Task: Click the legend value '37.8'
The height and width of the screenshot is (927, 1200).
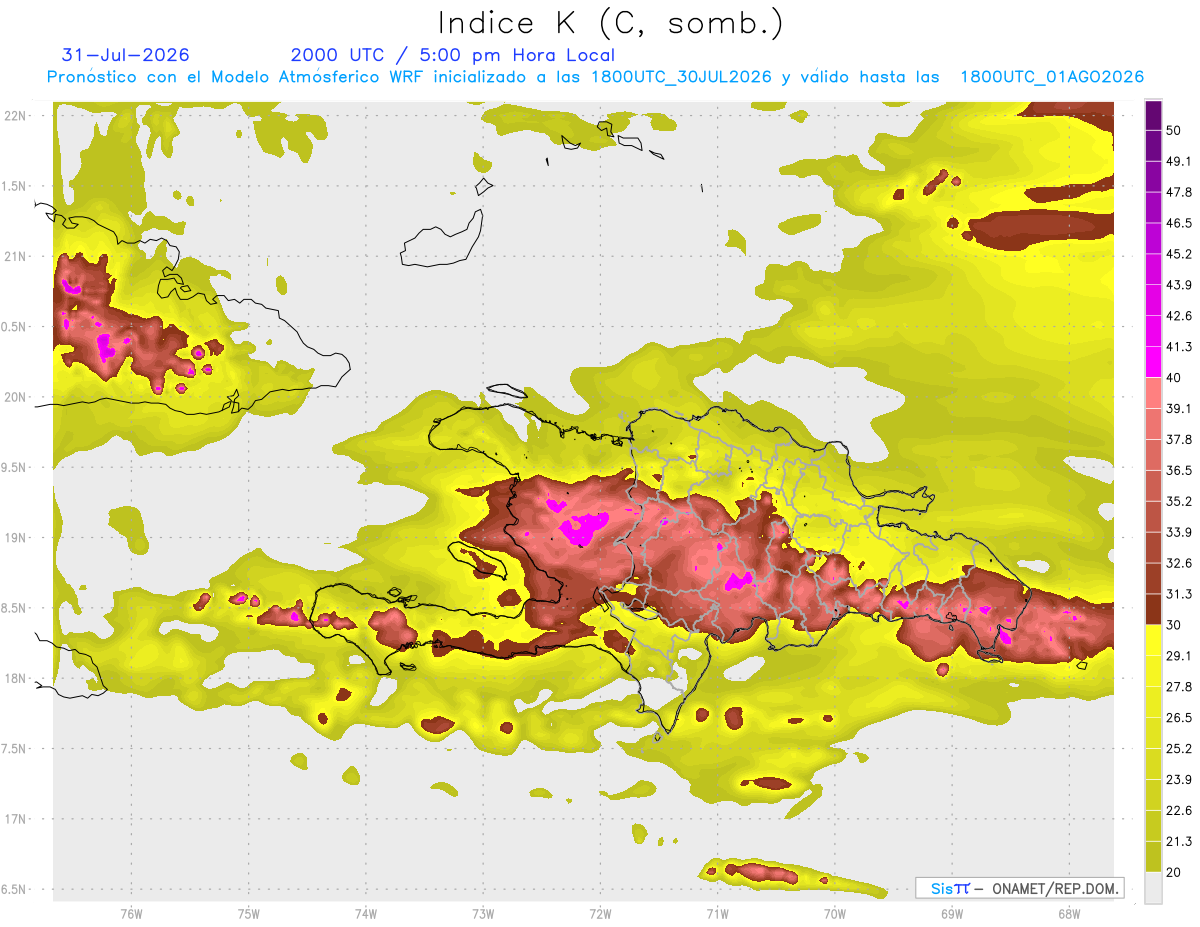Action: pos(1179,440)
